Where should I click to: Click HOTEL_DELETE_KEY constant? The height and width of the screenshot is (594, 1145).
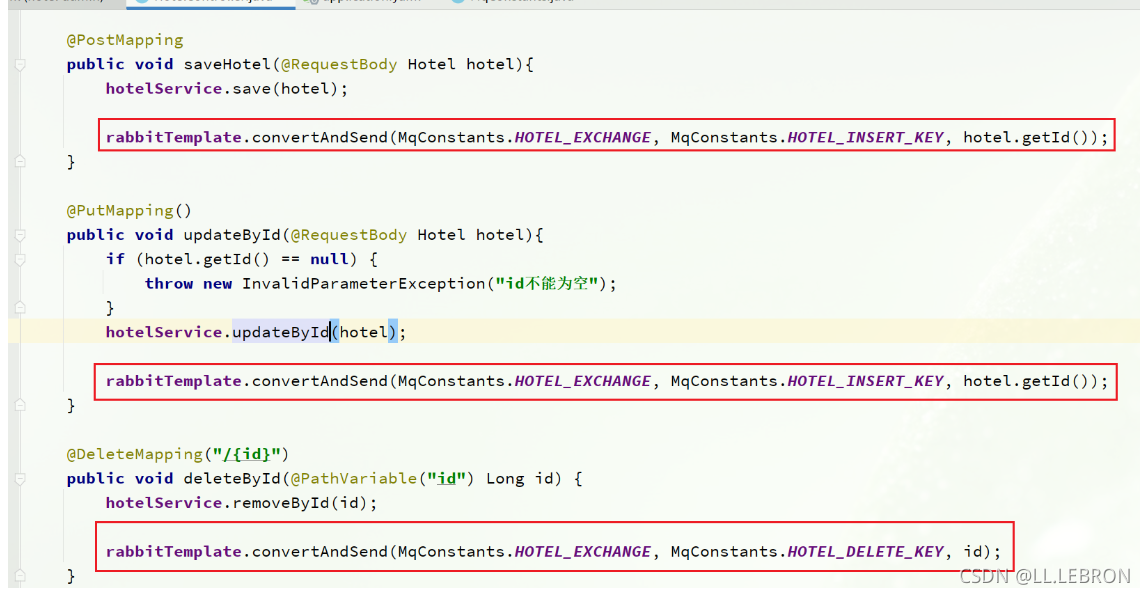(x=865, y=552)
